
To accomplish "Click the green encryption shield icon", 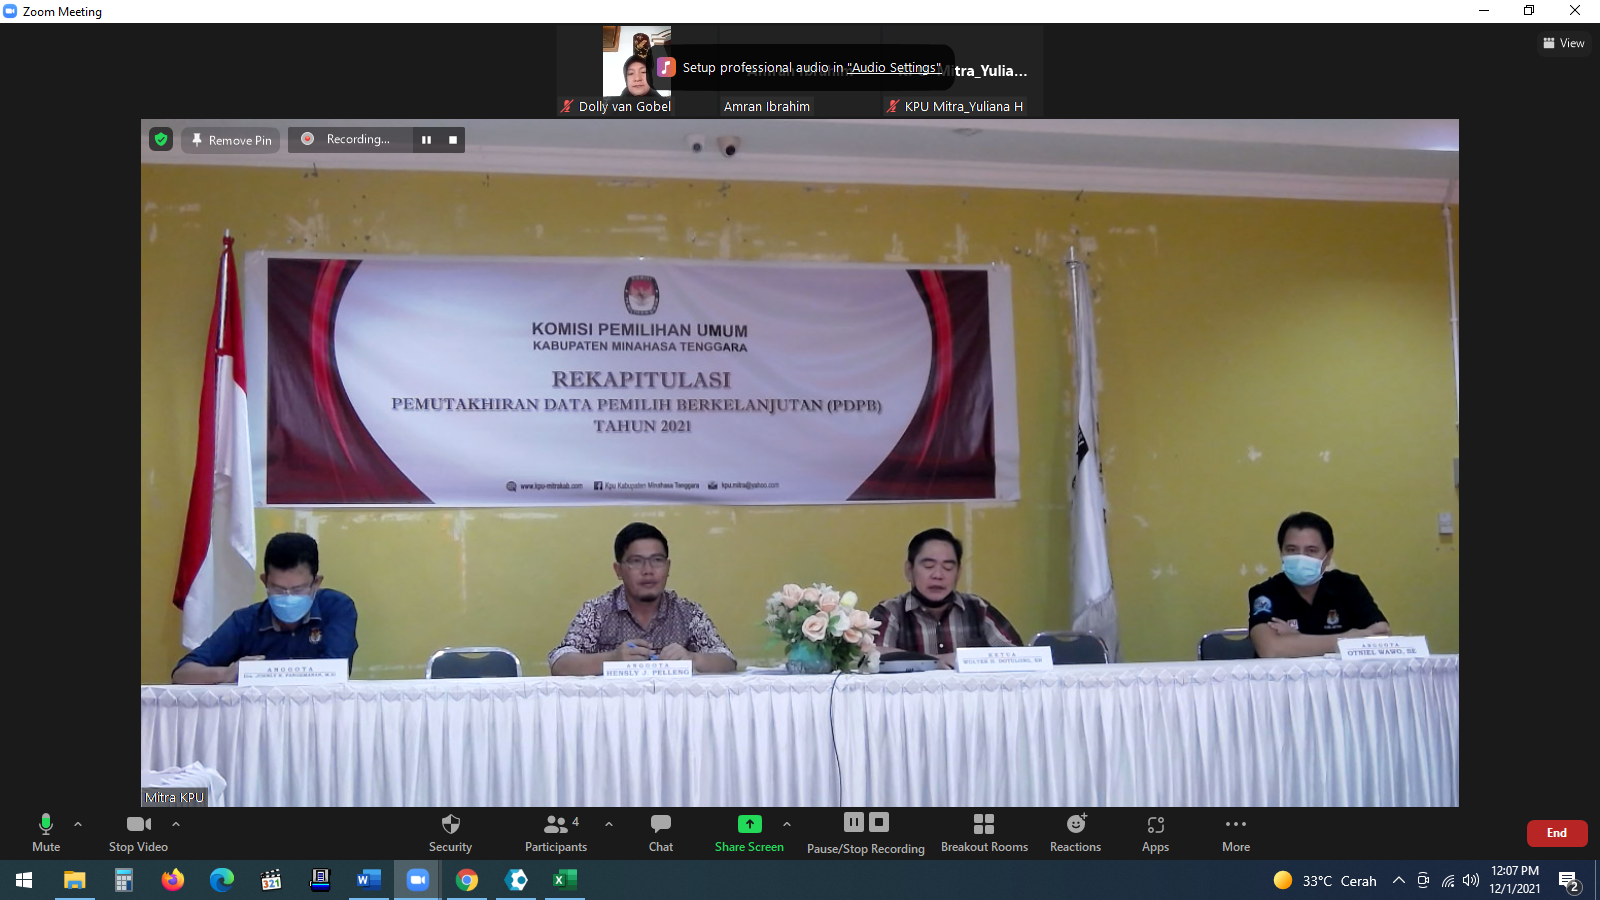I will point(161,139).
